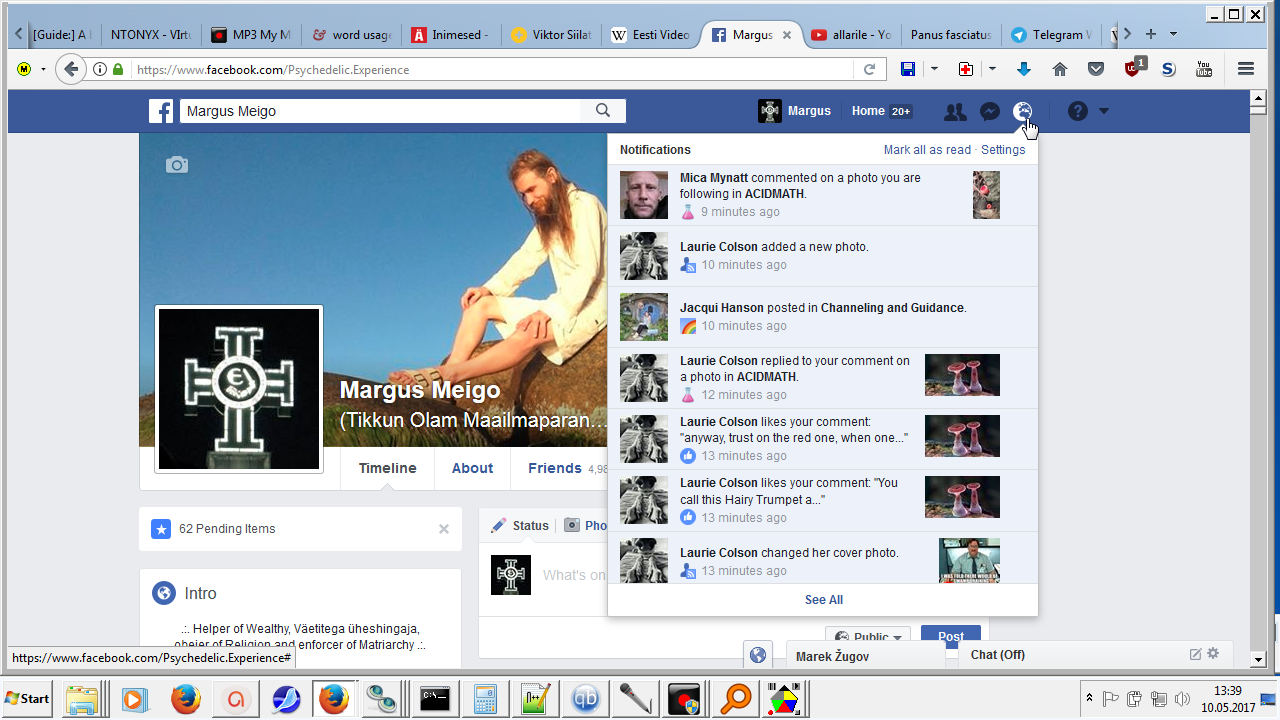Click the blue S extension icon

click(1168, 69)
